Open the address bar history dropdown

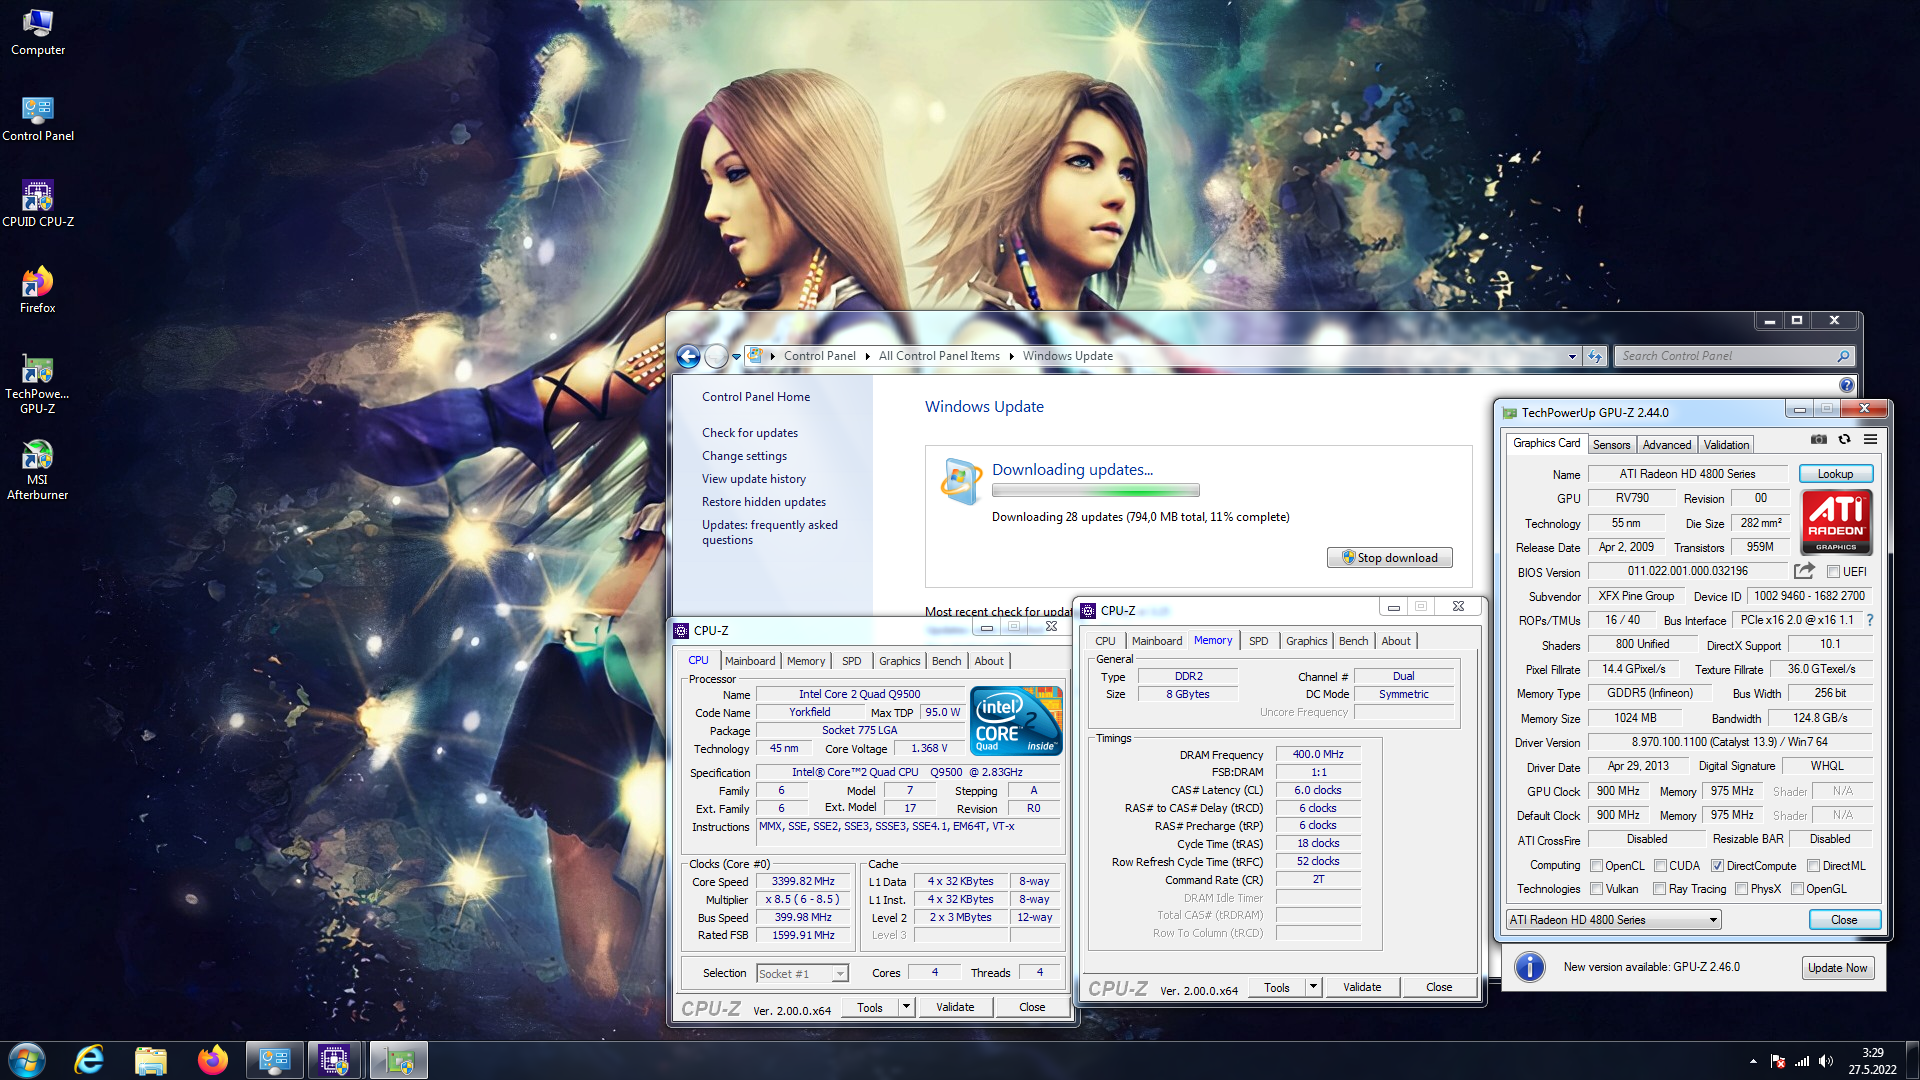pyautogui.click(x=1572, y=356)
